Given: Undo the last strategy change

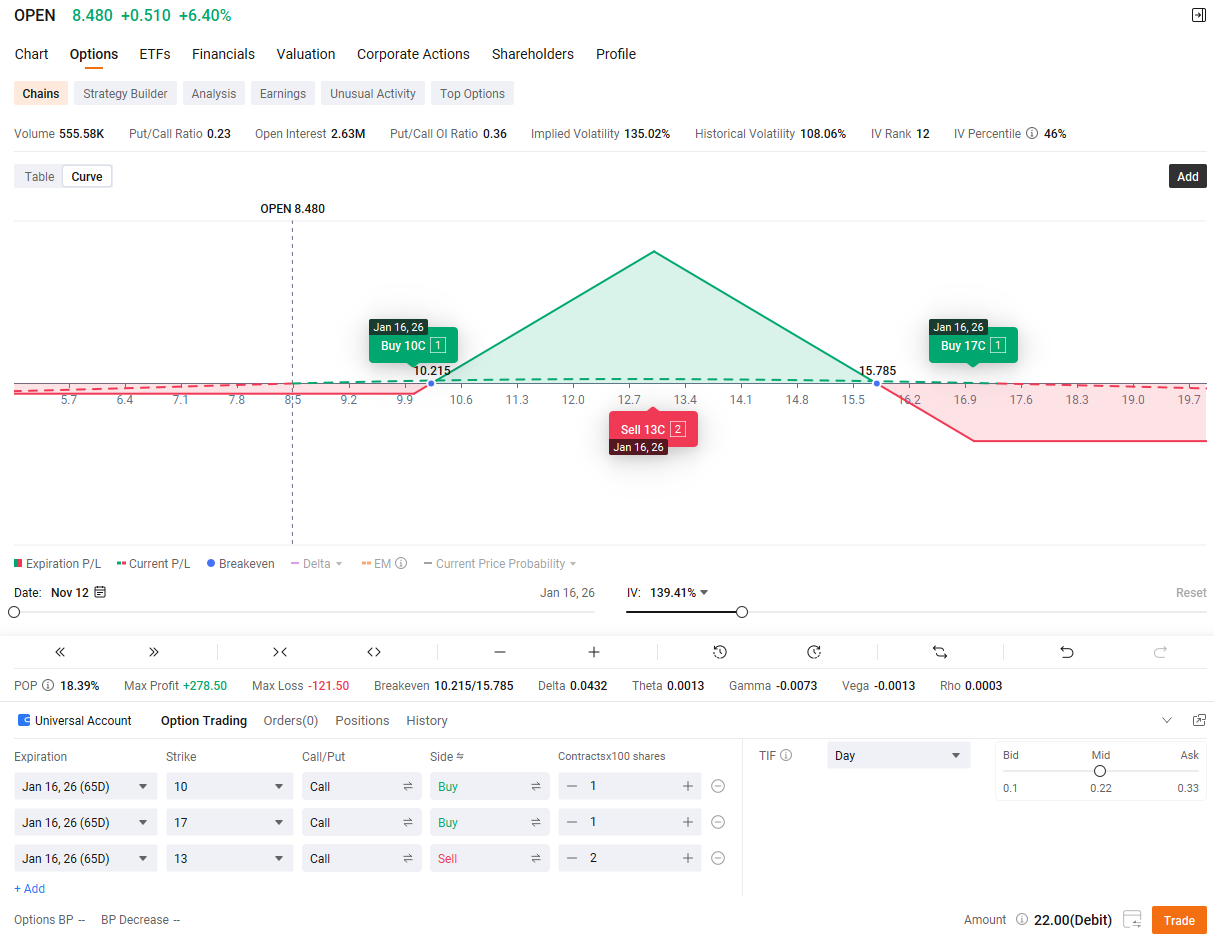Looking at the screenshot, I should pyautogui.click(x=1067, y=652).
